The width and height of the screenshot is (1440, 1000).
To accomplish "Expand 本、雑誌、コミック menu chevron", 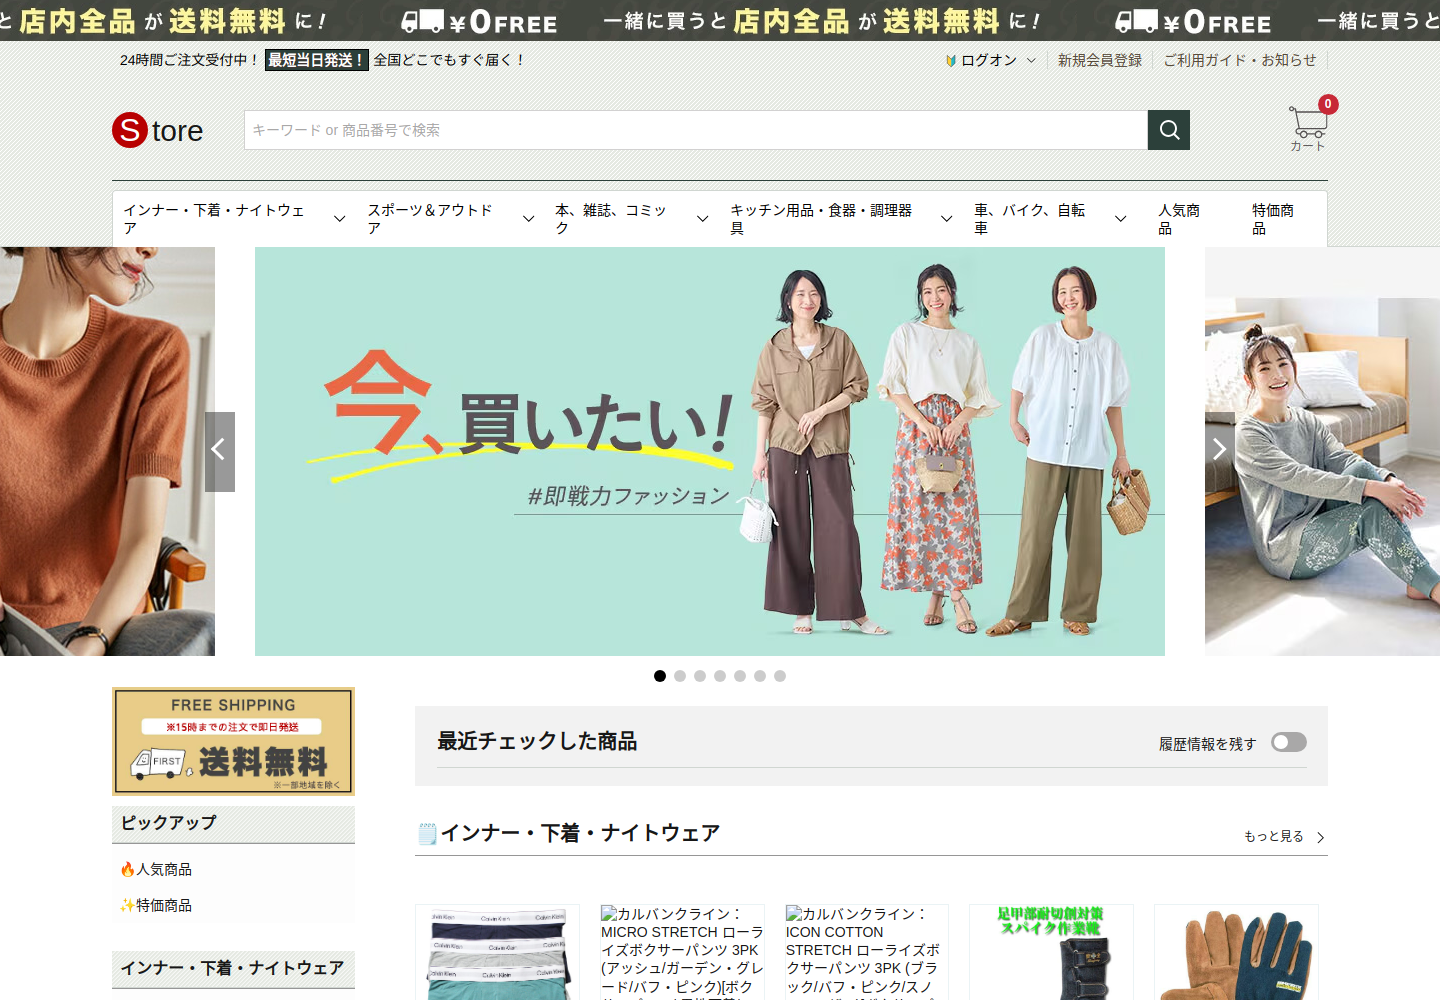I will click(702, 219).
